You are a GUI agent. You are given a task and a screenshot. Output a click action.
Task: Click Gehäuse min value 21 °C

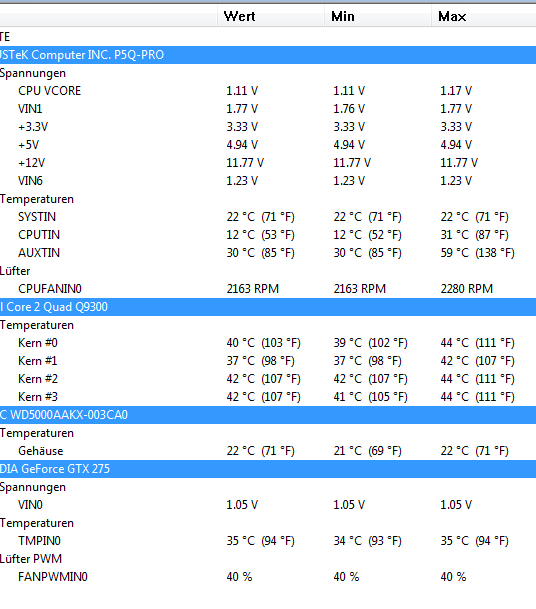tap(367, 451)
